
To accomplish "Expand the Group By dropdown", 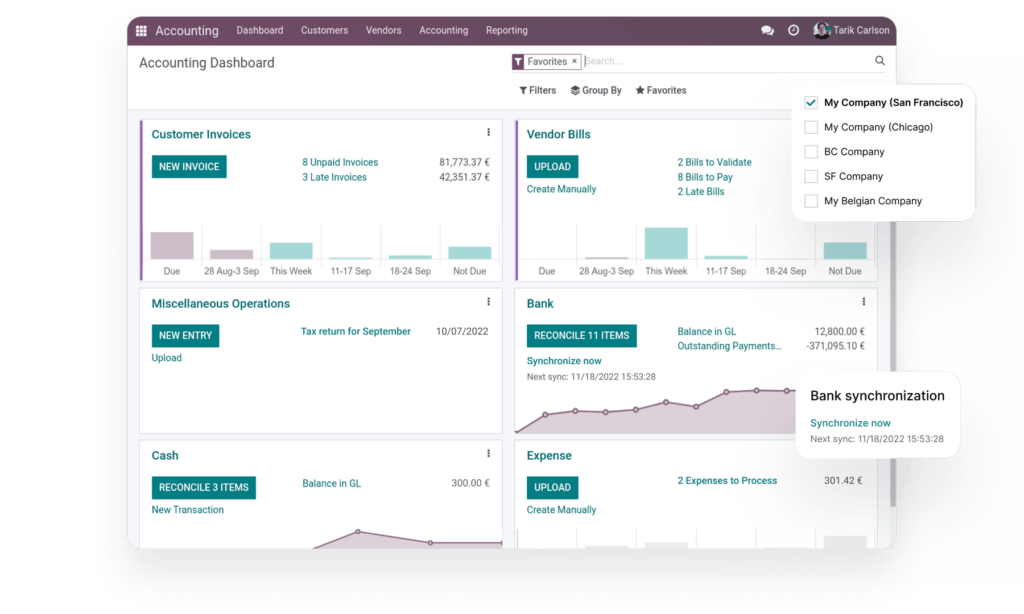I will [596, 90].
